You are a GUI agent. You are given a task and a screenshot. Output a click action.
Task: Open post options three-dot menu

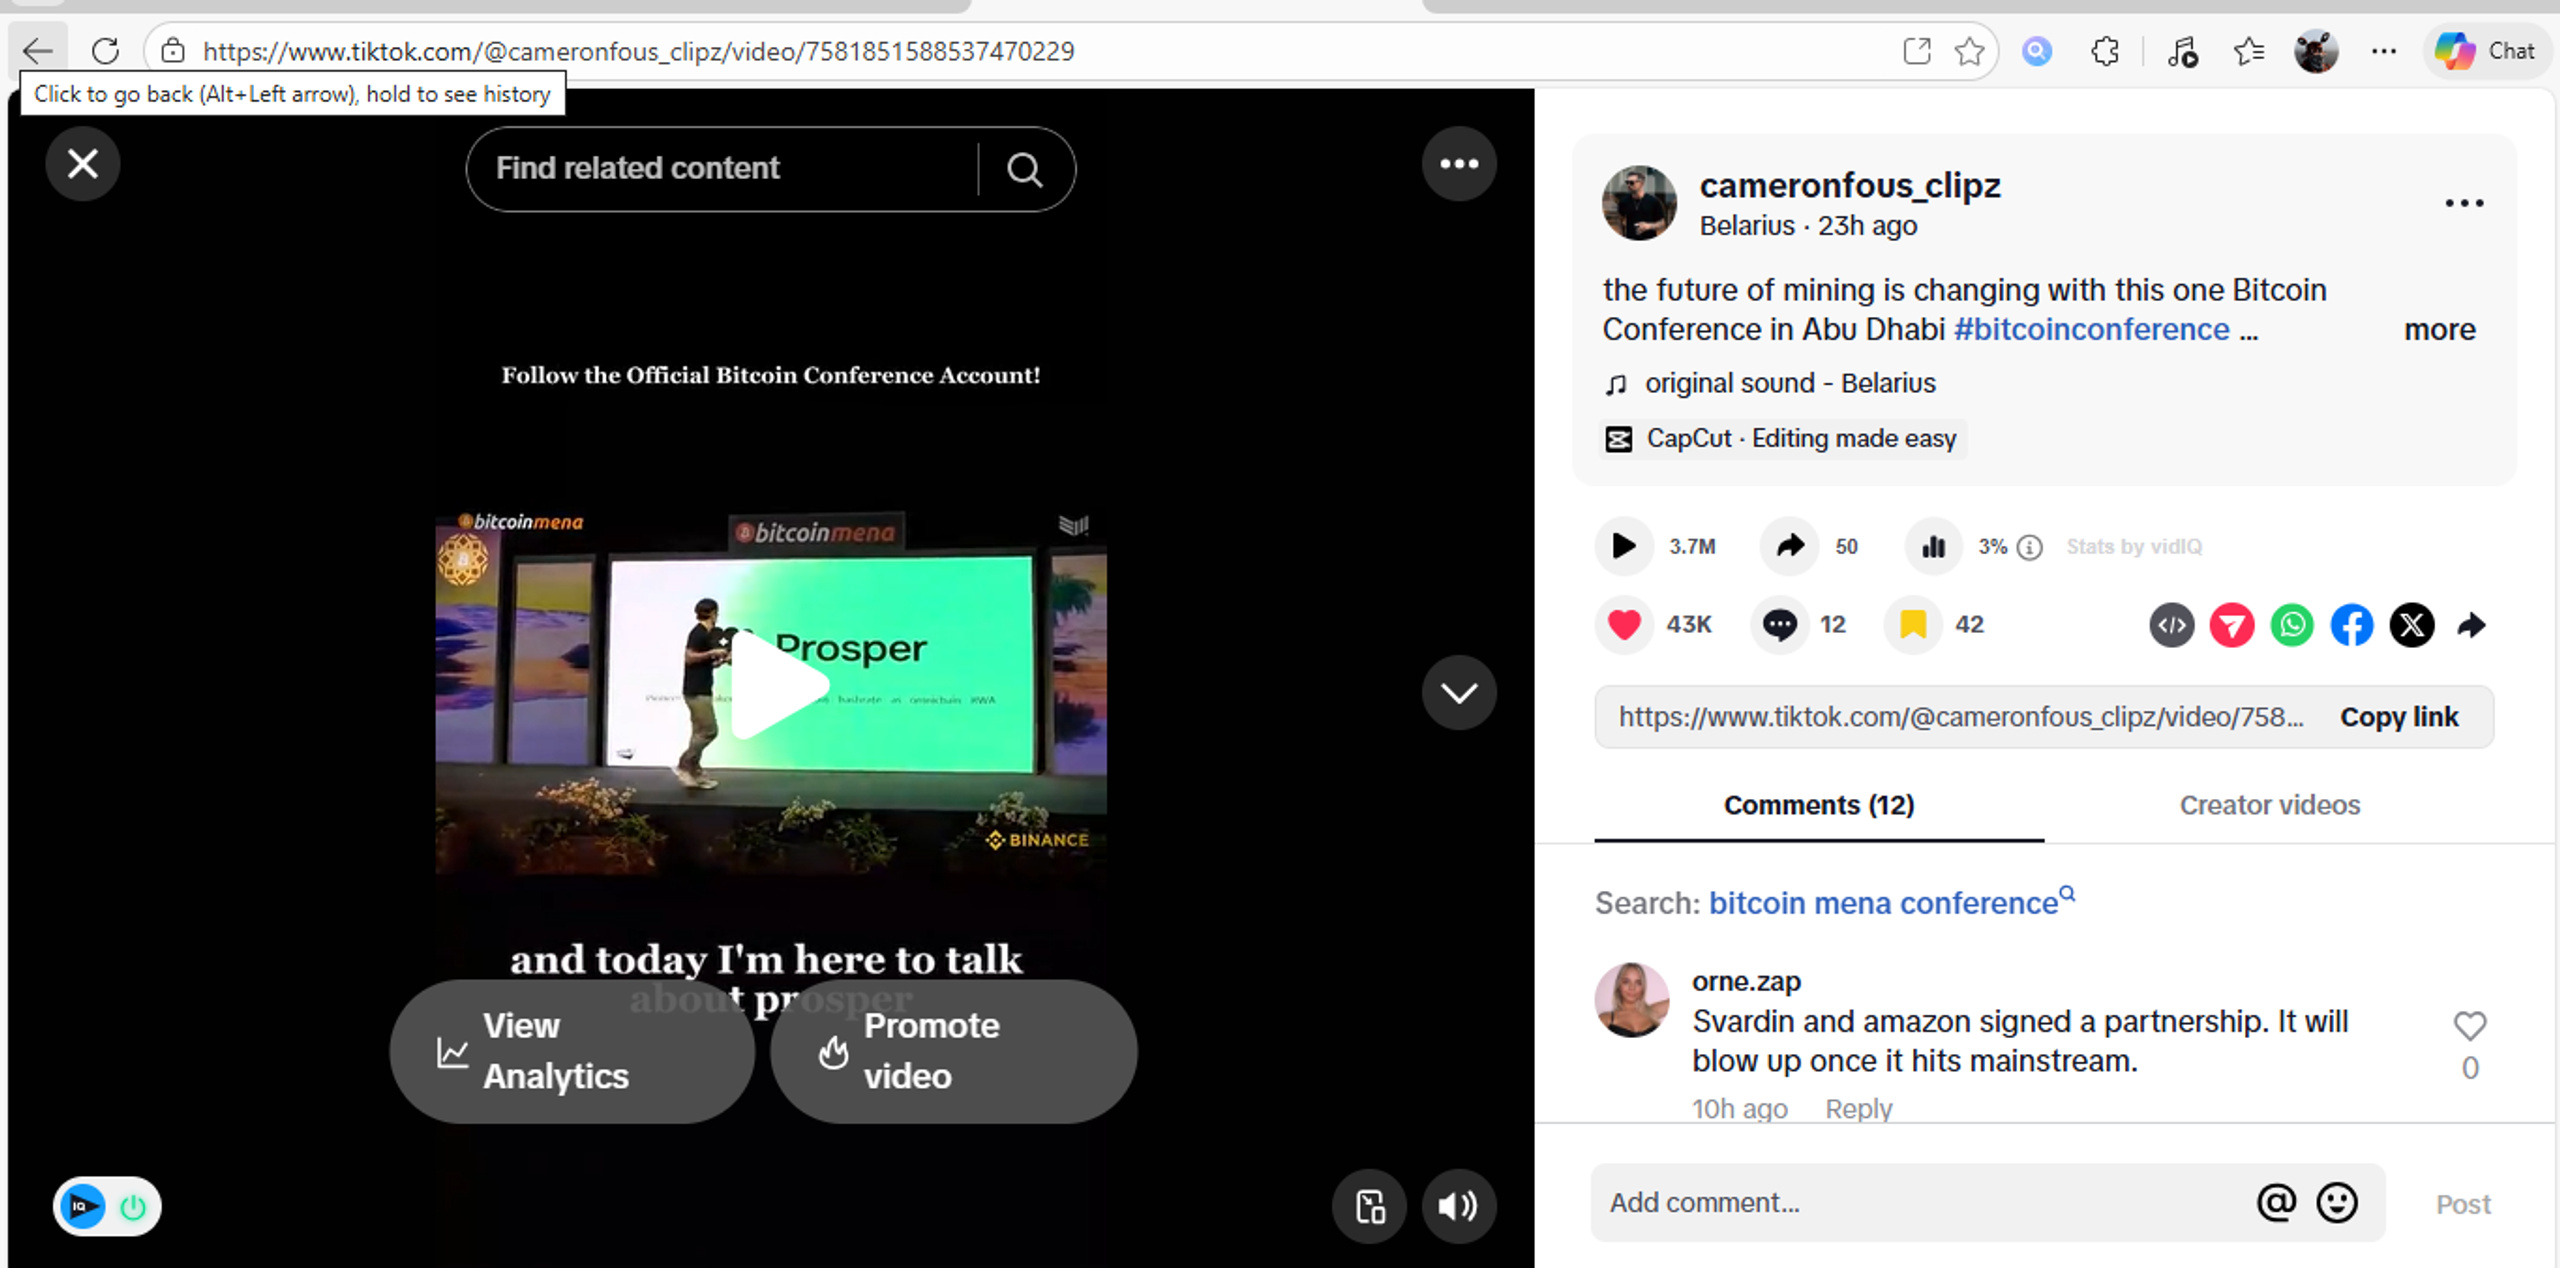tap(2464, 203)
